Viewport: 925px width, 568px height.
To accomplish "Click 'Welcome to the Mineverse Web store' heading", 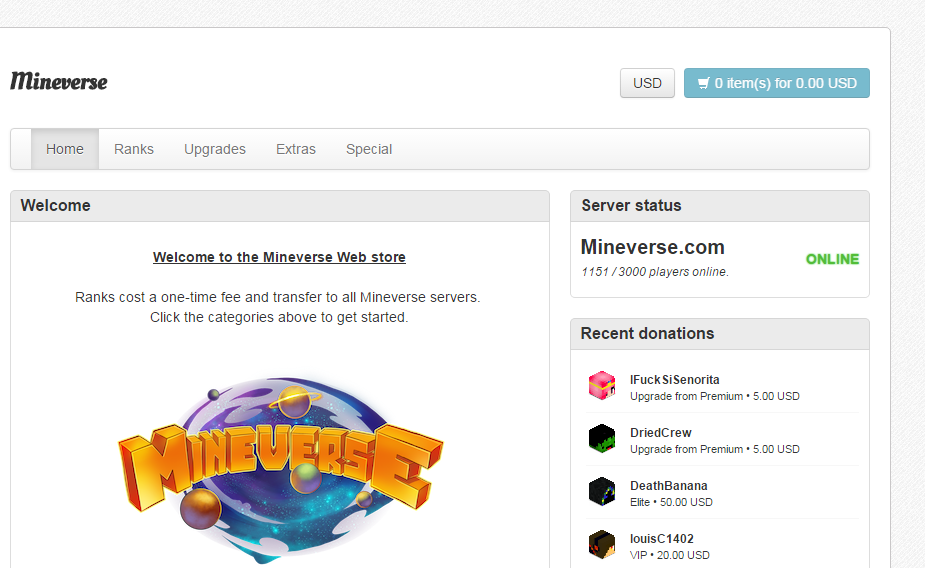I will pos(279,257).
